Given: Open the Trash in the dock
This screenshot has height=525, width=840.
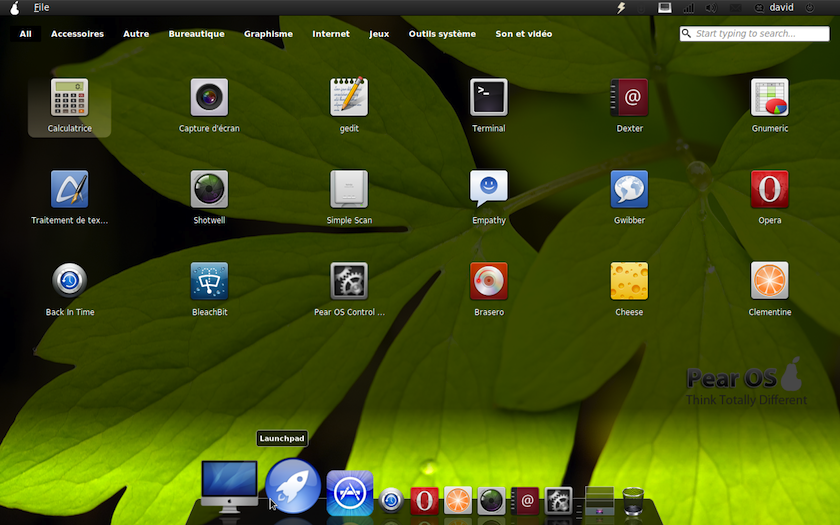Looking at the screenshot, I should [633, 501].
